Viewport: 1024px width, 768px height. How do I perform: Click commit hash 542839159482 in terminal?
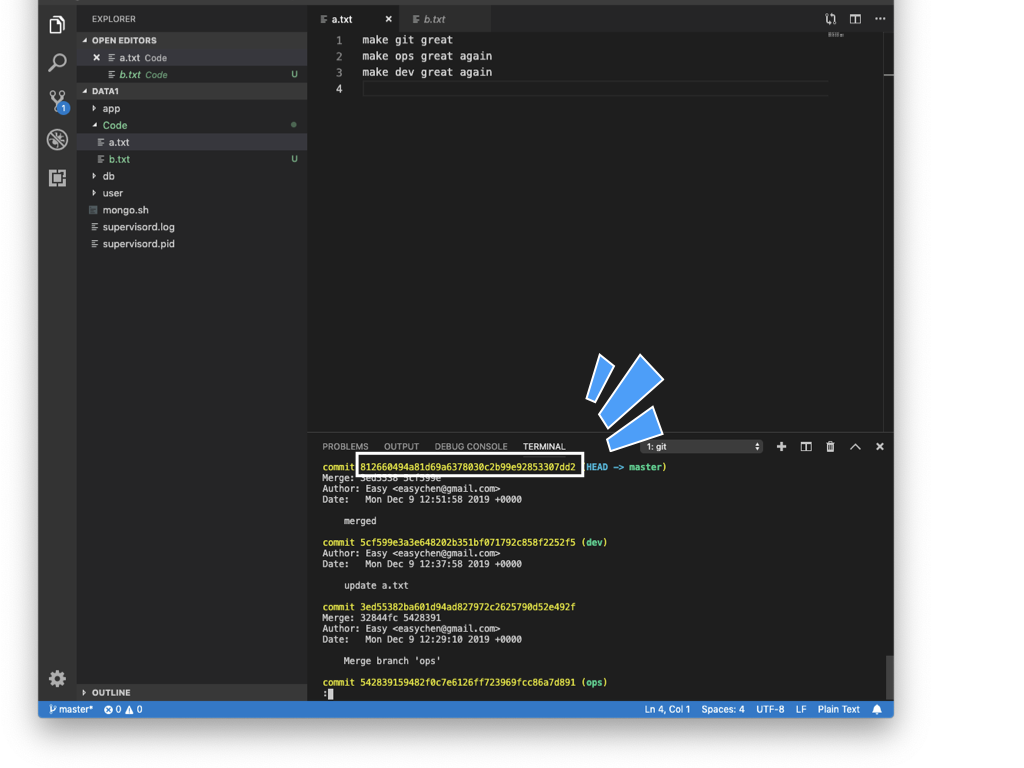coord(468,682)
